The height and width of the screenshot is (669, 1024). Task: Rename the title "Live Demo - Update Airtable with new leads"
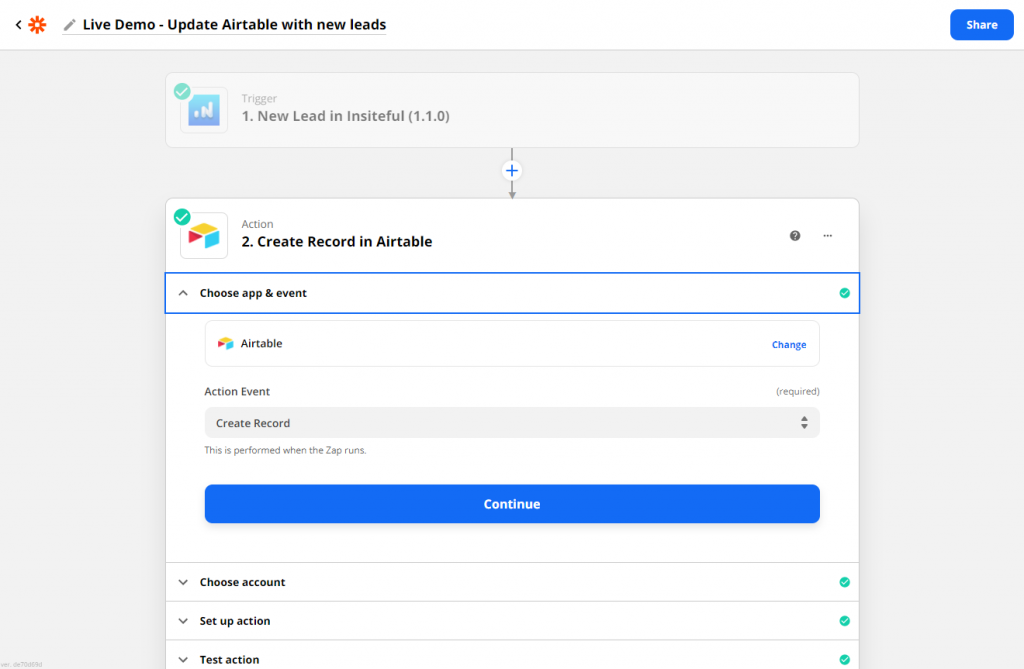pos(234,25)
